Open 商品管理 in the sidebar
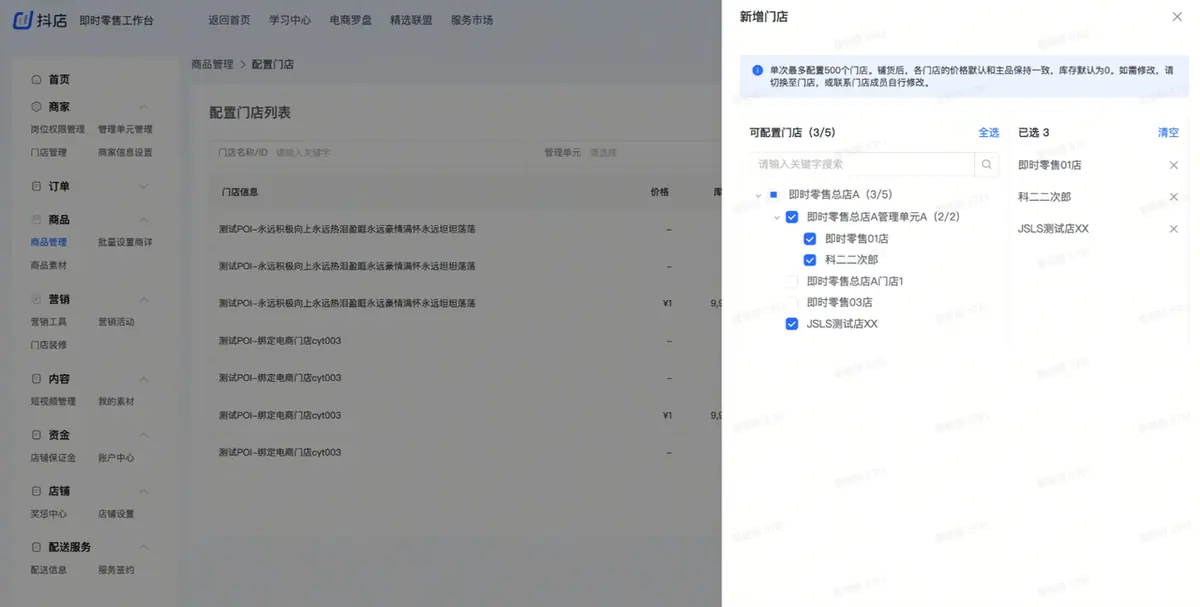The image size is (1200, 607). [x=49, y=242]
